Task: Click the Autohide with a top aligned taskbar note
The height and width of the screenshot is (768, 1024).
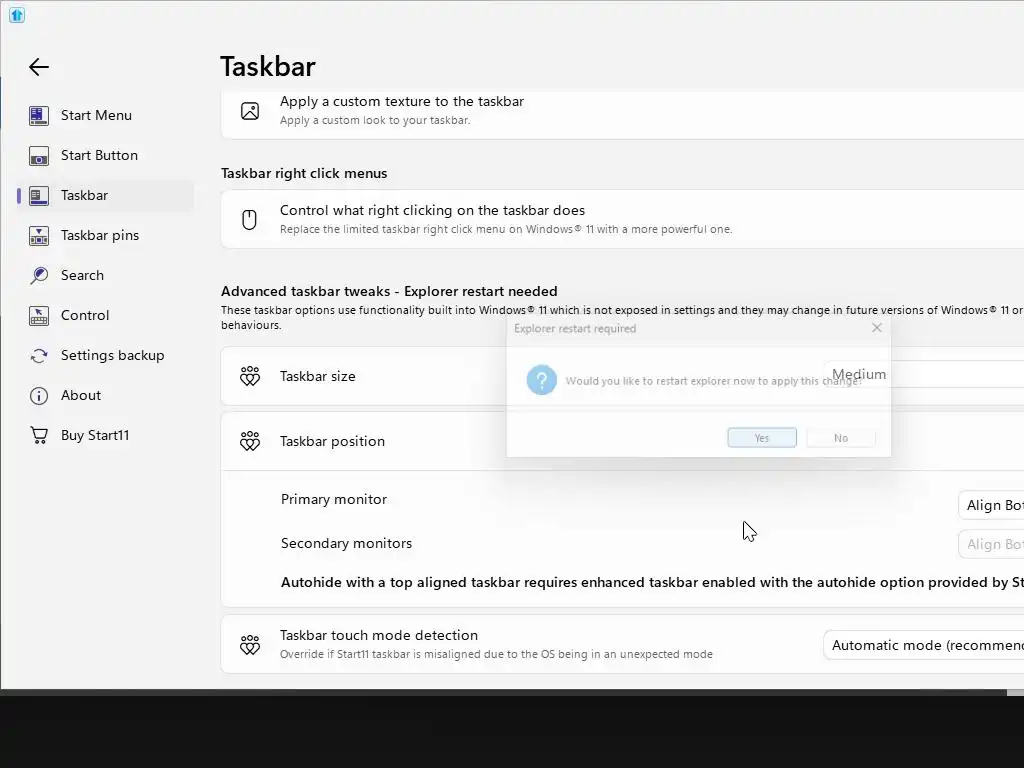Action: [x=652, y=583]
